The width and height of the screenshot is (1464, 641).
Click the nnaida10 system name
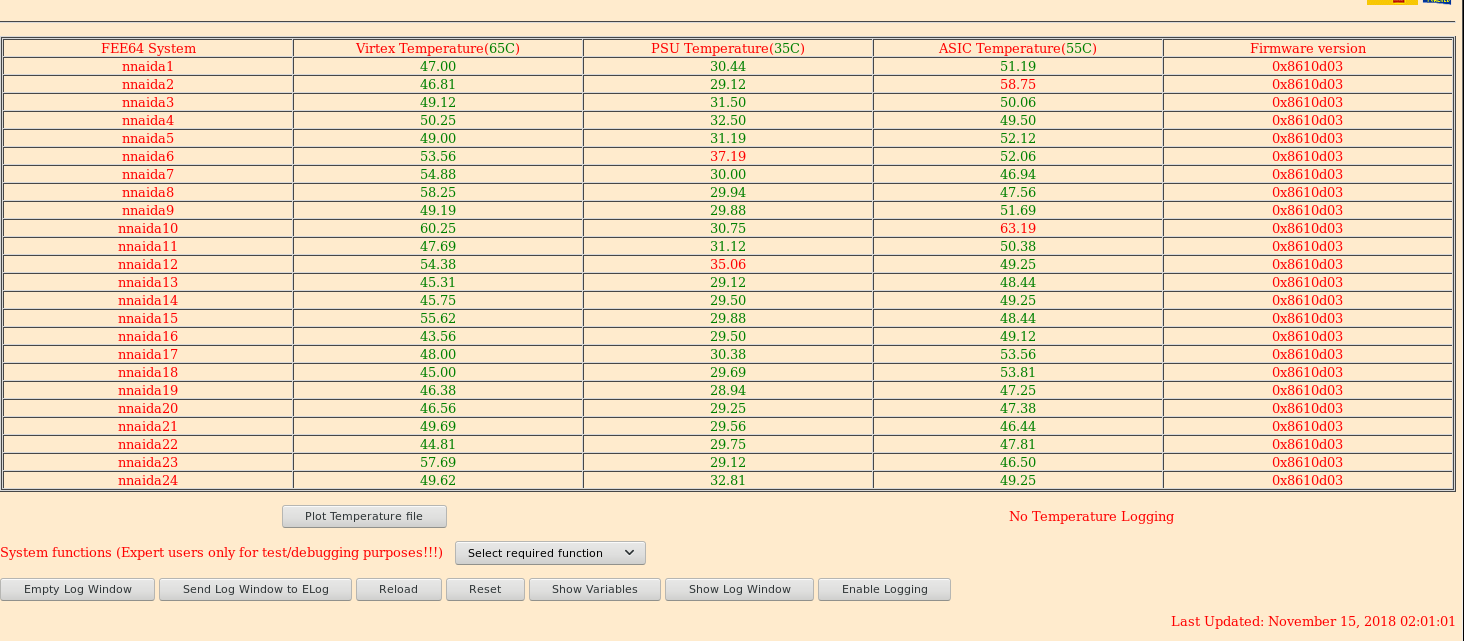148,228
